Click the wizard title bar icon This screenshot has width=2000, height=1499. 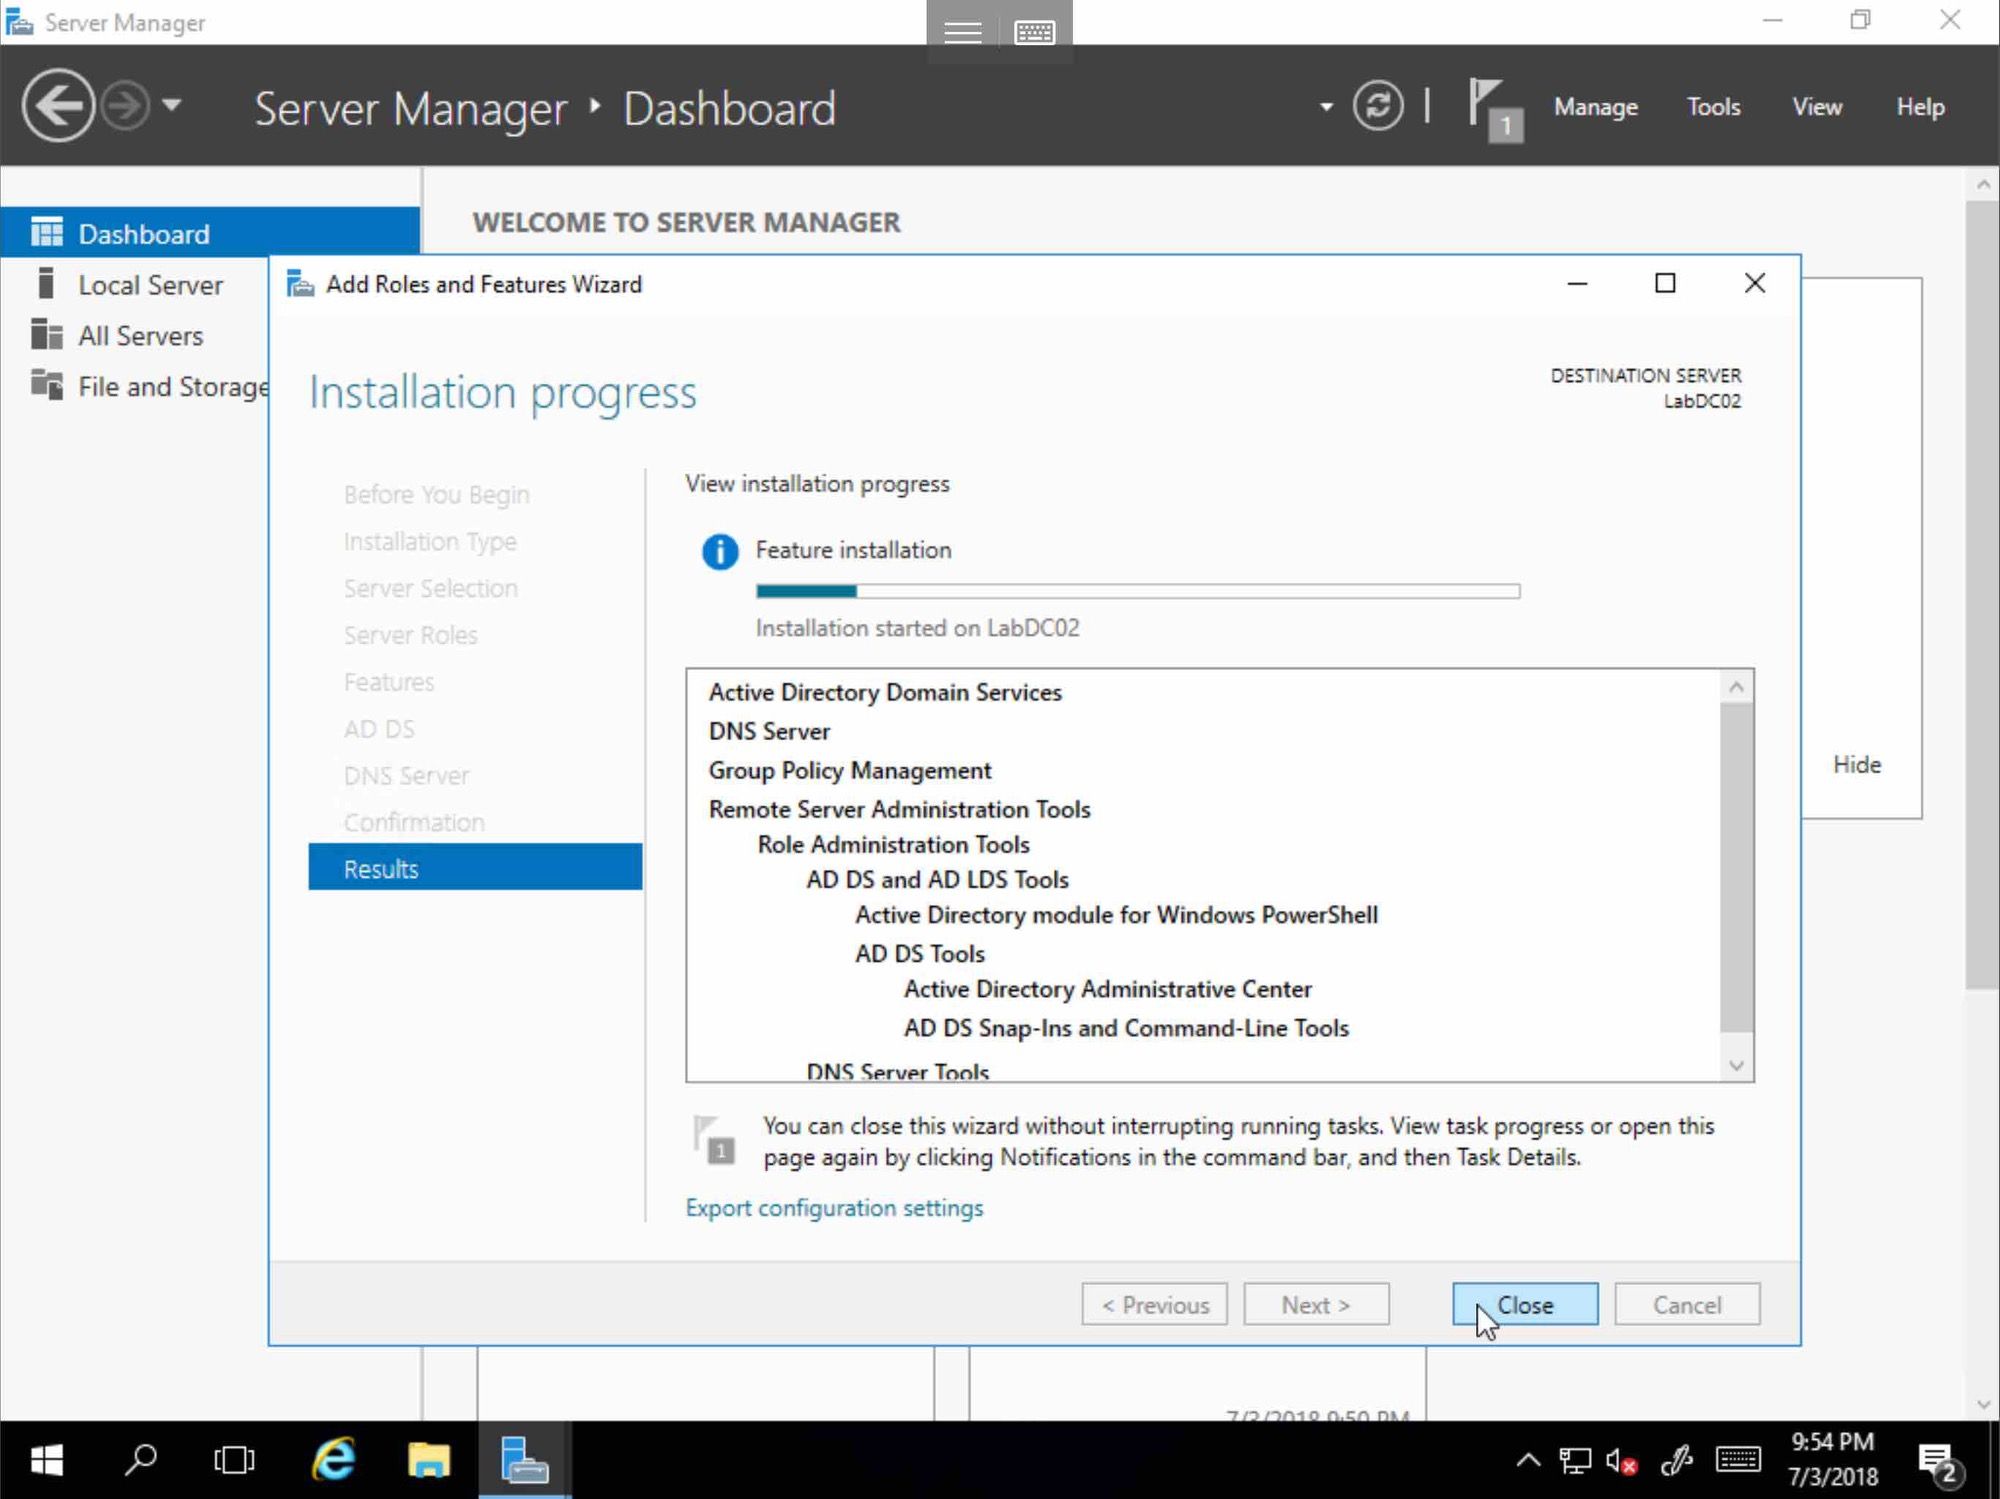click(x=300, y=284)
